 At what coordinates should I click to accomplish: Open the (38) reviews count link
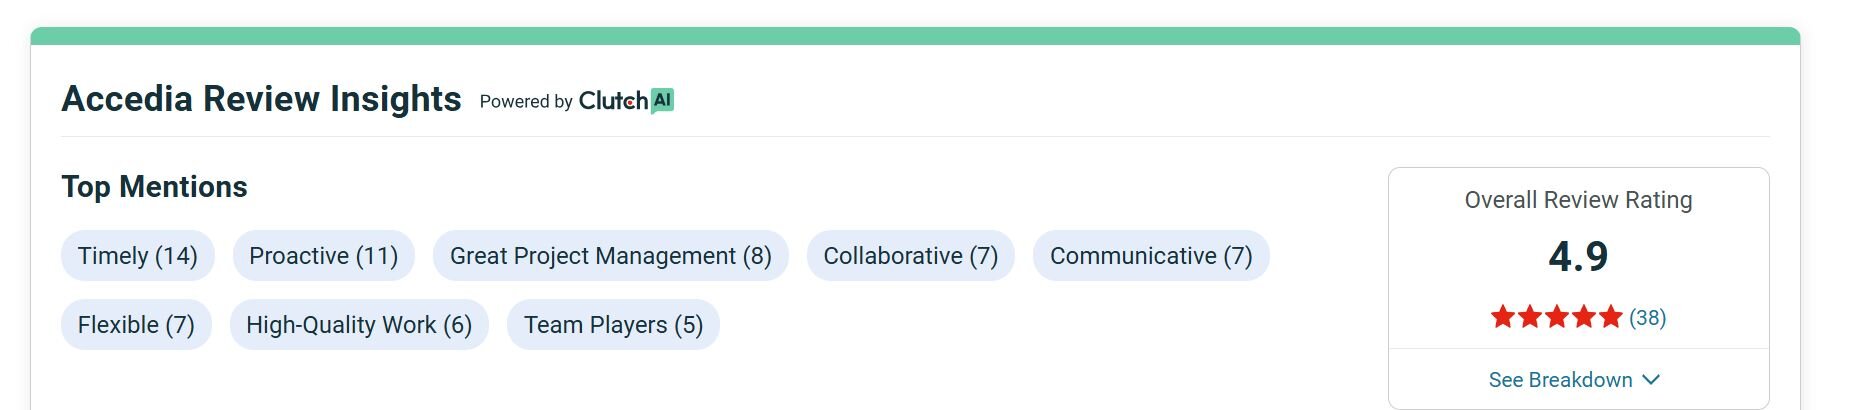[1647, 318]
